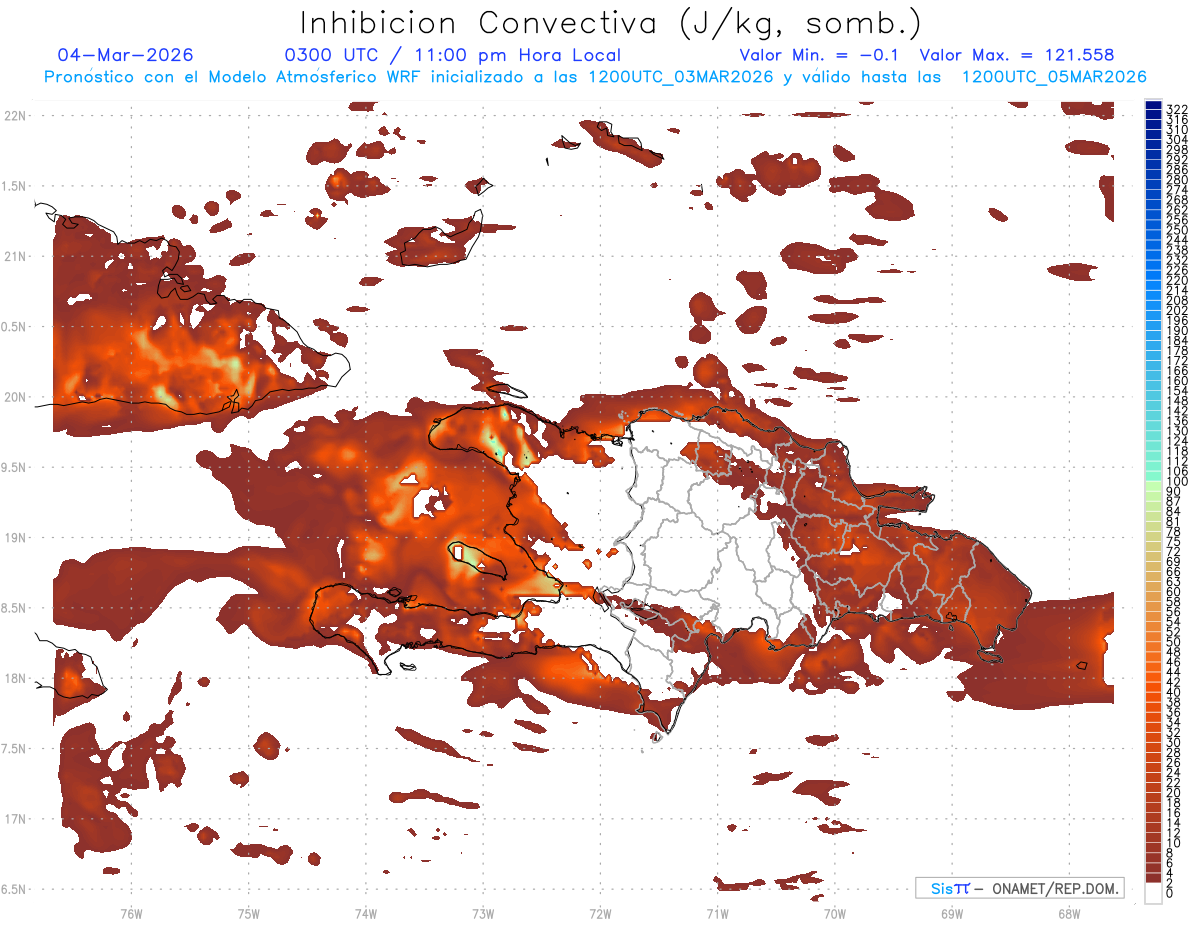Click the white zero-value colorbar swatch
Image resolution: width=1200 pixels, height=927 pixels.
1154,895
